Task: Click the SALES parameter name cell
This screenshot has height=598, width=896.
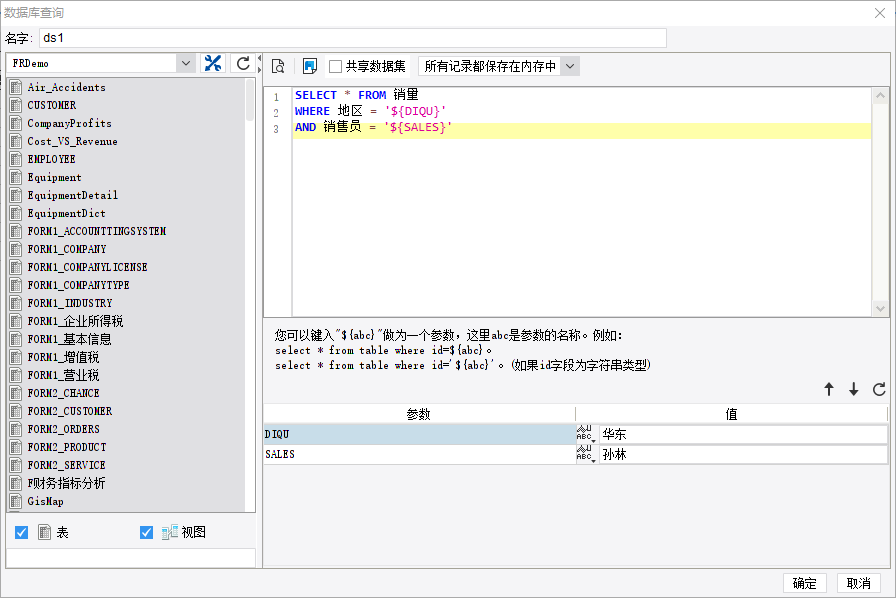Action: click(419, 454)
